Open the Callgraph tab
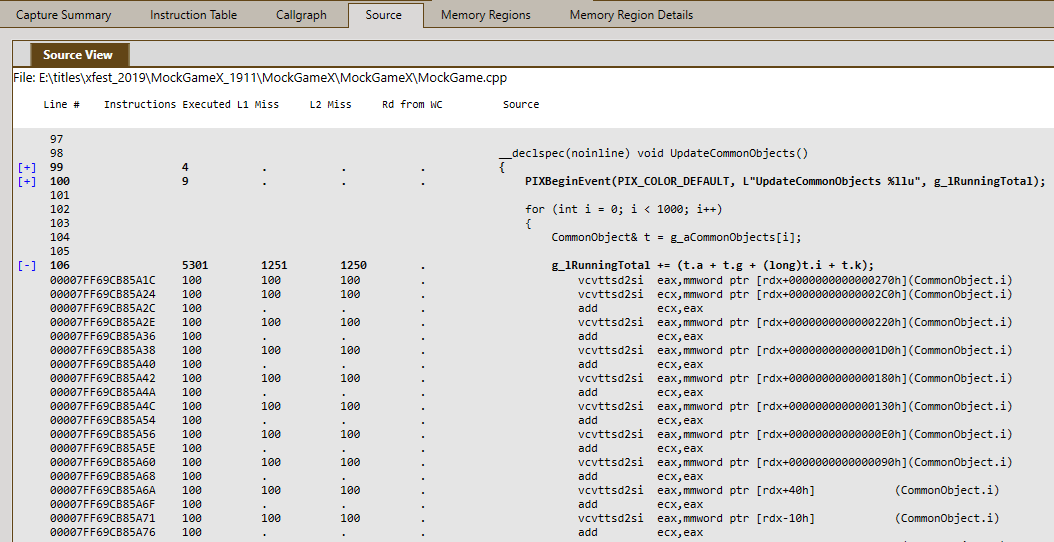 coord(301,15)
